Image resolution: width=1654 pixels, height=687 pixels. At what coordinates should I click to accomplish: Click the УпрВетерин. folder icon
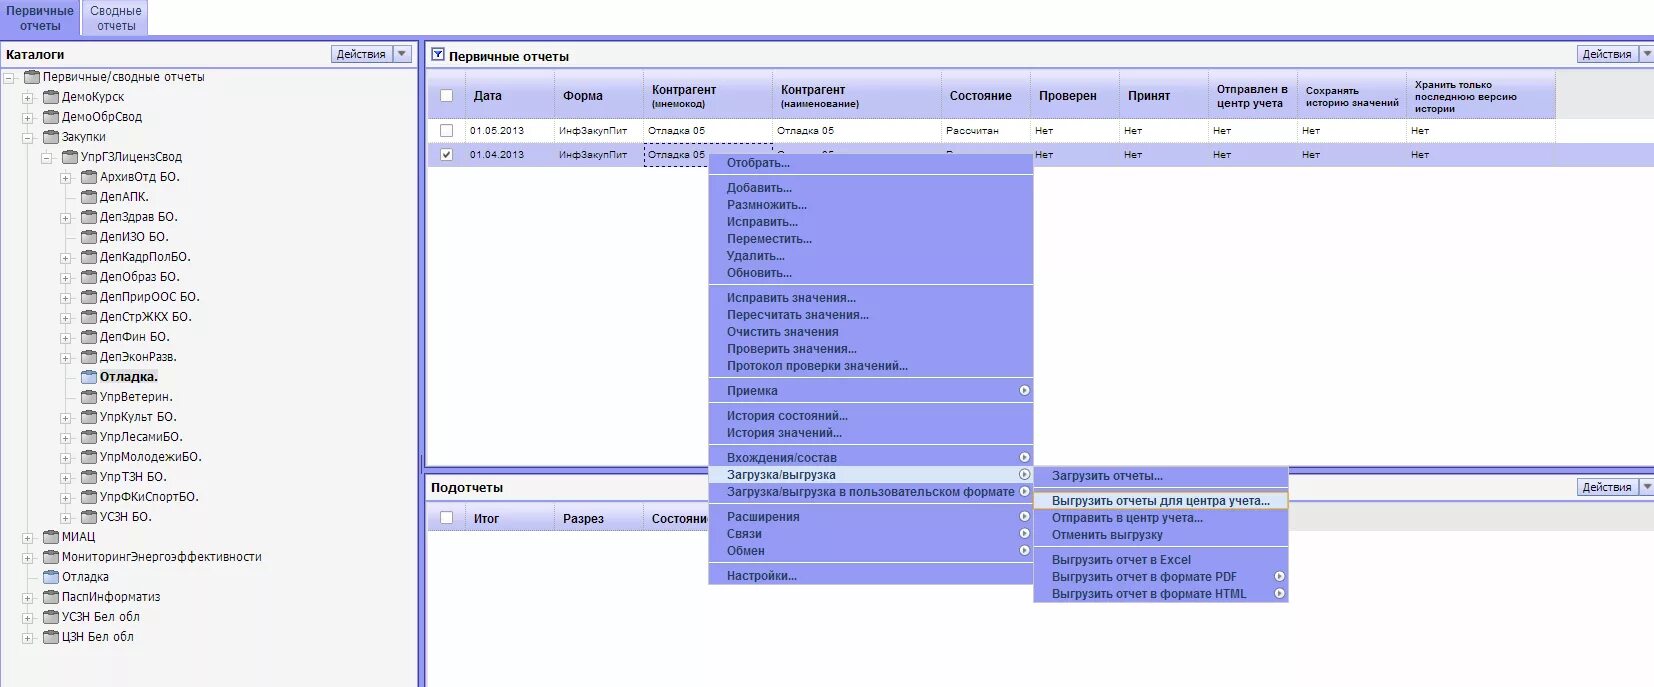click(x=89, y=397)
